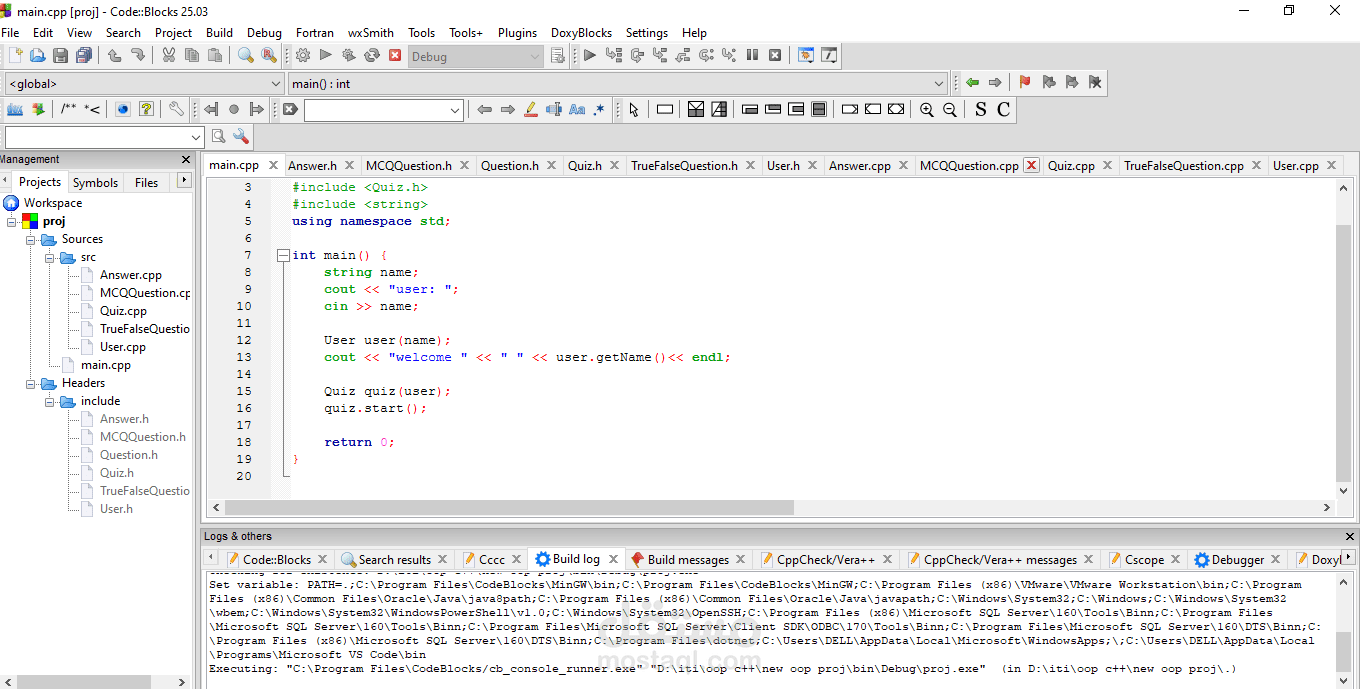Toggle search in selected text only
The image size is (1360, 689).
[554, 110]
